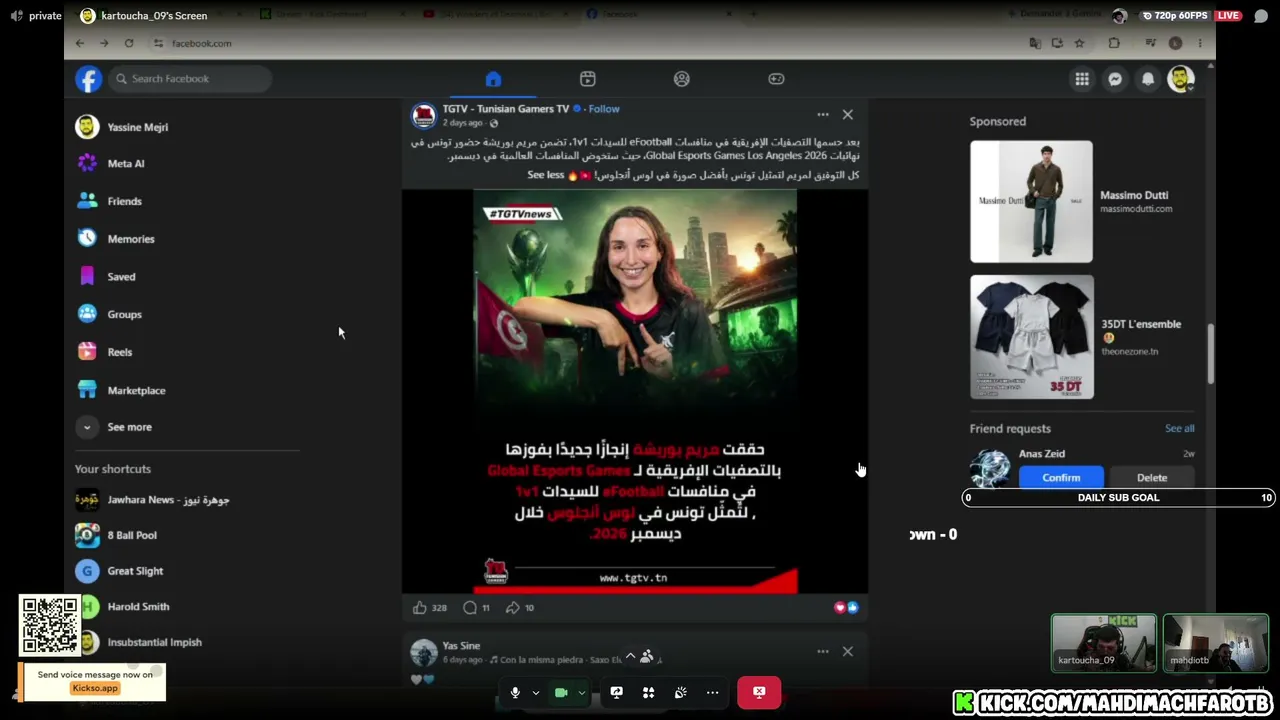Open Jawhara News shortcut
The width and height of the screenshot is (1280, 720).
tap(153, 499)
